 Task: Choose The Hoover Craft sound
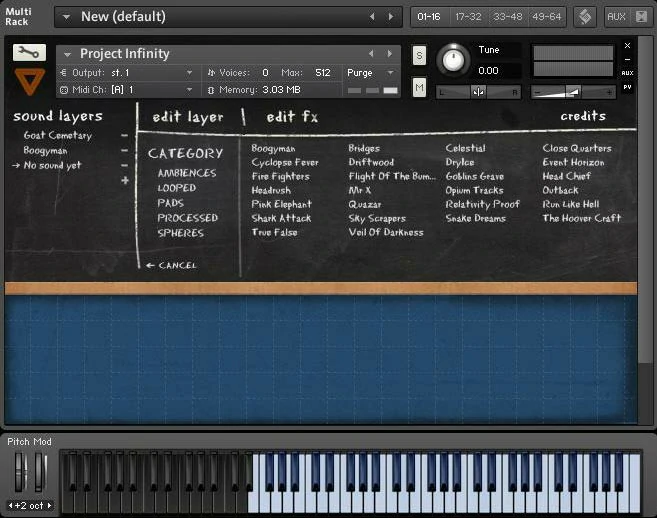click(582, 218)
